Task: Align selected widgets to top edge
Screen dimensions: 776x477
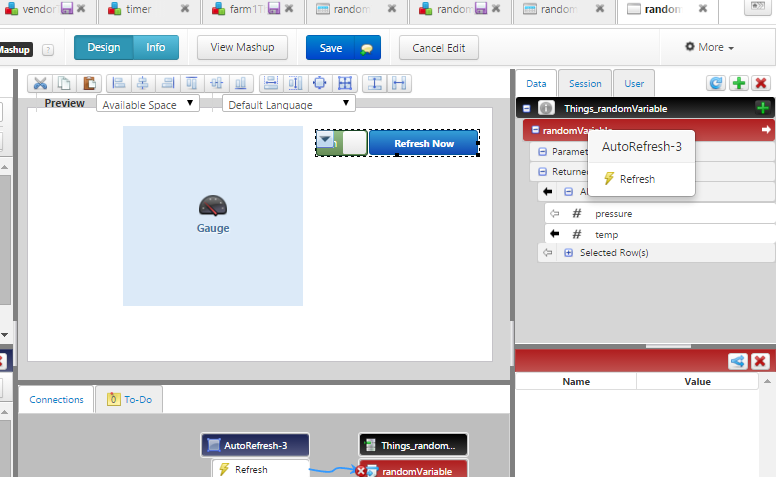Action: [192, 83]
